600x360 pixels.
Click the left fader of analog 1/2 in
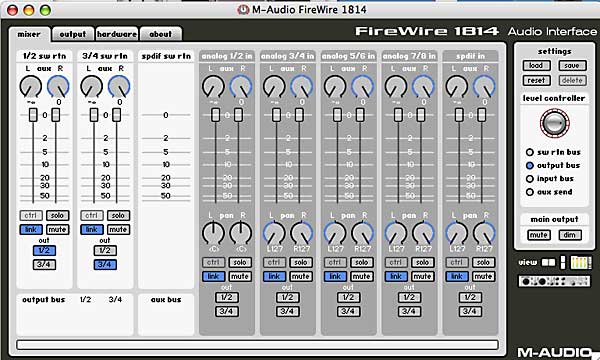point(216,115)
